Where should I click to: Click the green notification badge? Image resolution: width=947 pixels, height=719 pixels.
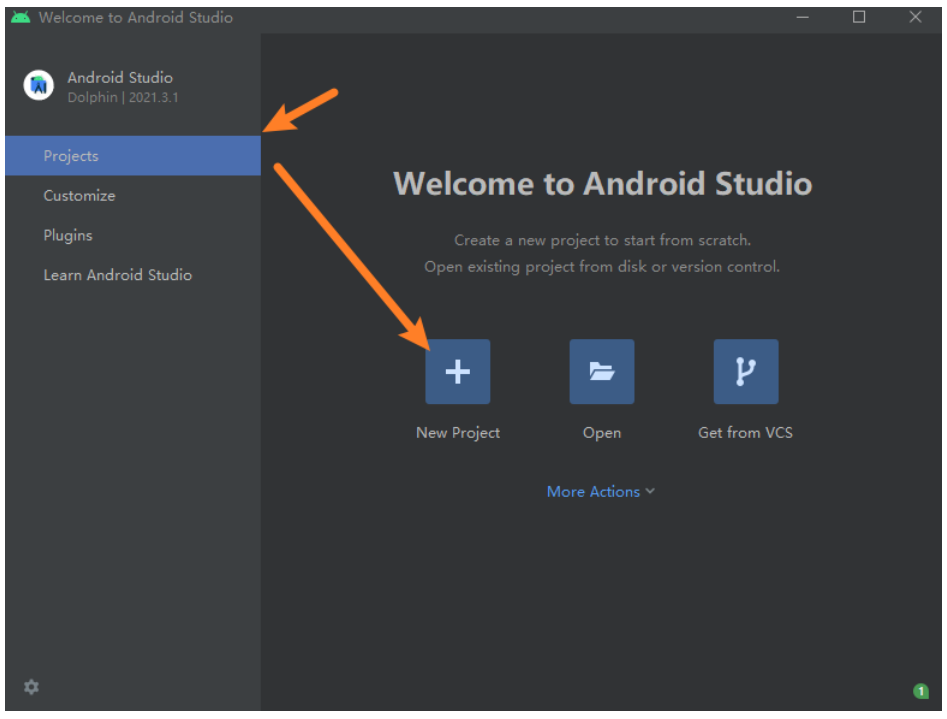[x=920, y=691]
